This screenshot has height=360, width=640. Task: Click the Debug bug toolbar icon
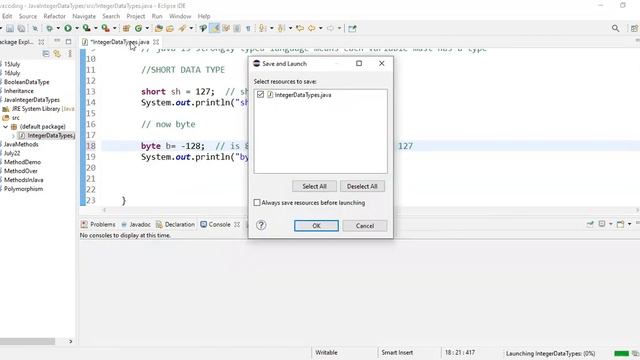[x=49, y=28]
